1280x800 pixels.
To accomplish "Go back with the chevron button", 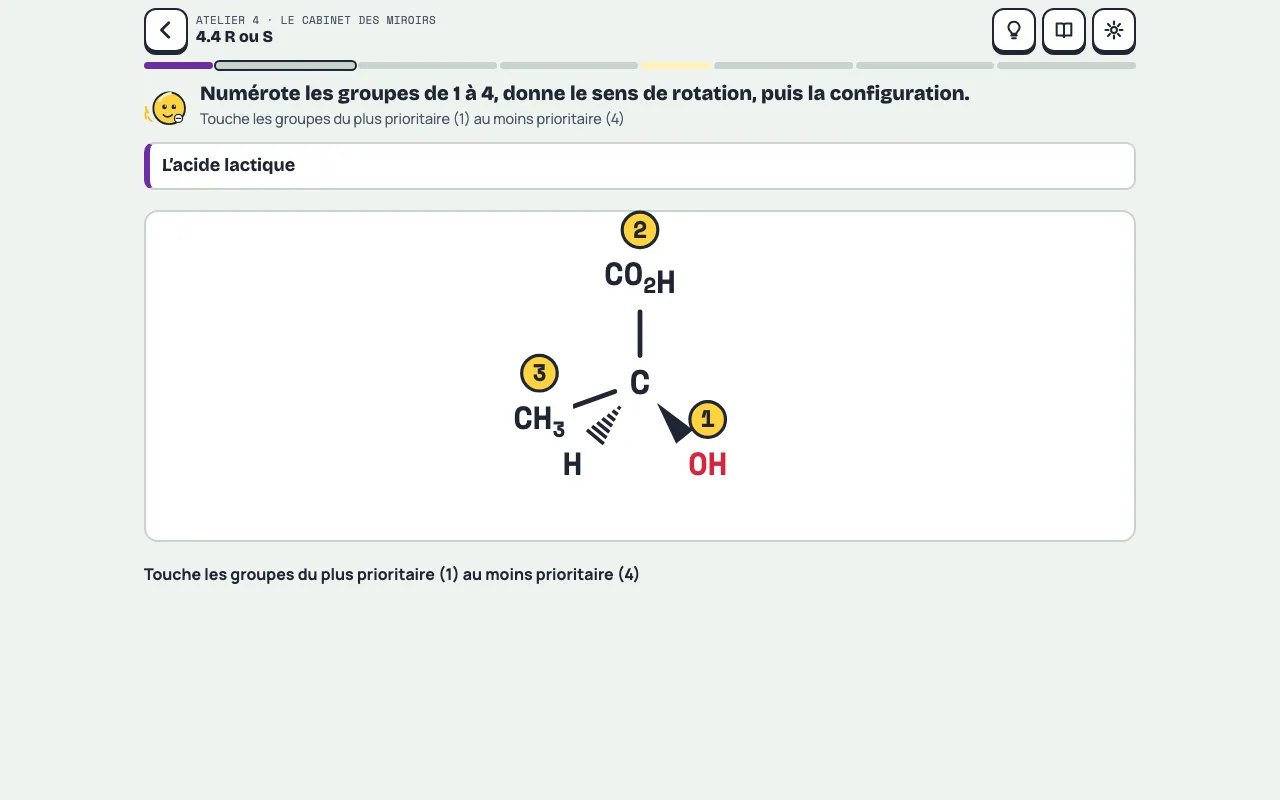I will pos(166,30).
